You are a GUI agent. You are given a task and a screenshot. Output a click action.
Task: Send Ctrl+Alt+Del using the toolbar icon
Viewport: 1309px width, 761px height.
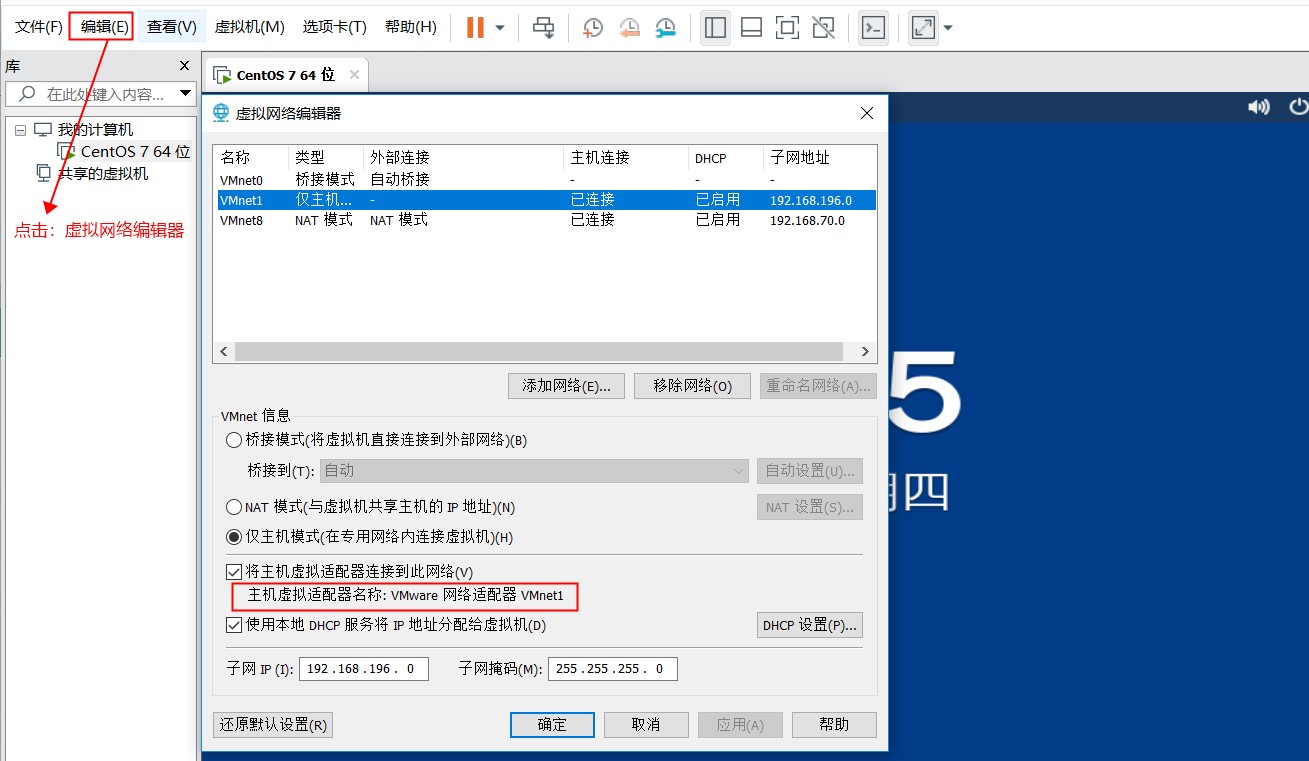544,28
